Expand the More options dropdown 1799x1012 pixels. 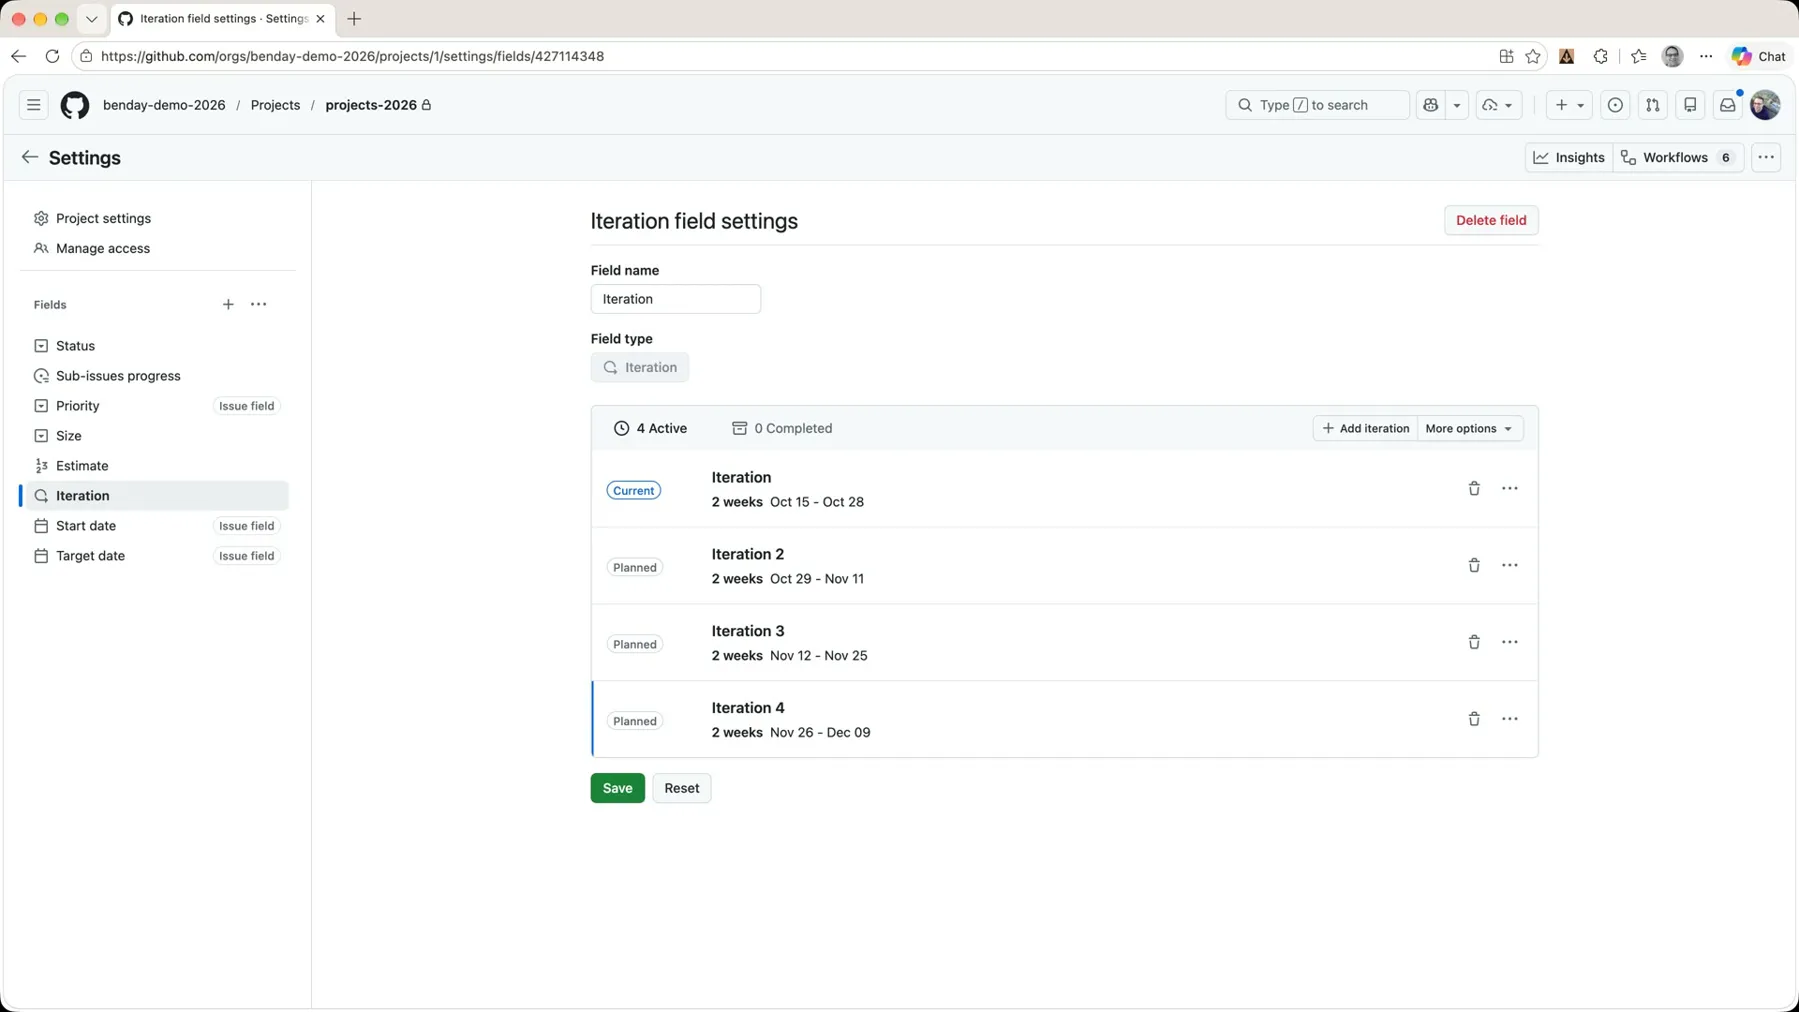point(1470,428)
